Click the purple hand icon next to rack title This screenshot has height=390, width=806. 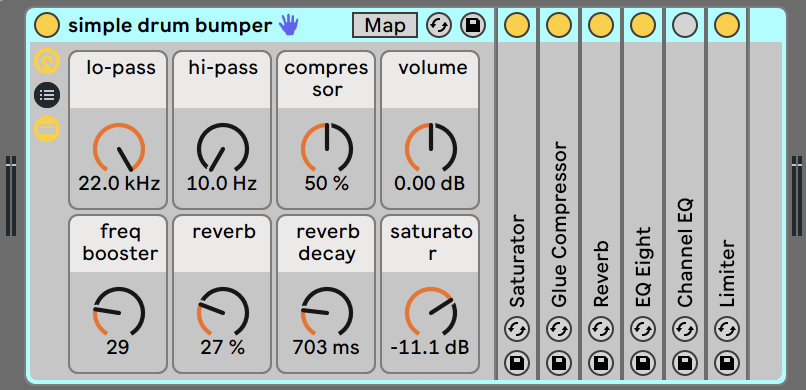[289, 25]
